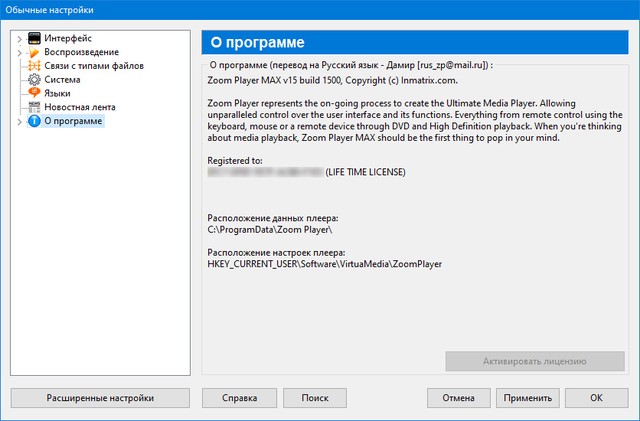640x421 pixels.
Task: Expand the Воспроизведение tree node
Action: (19, 52)
